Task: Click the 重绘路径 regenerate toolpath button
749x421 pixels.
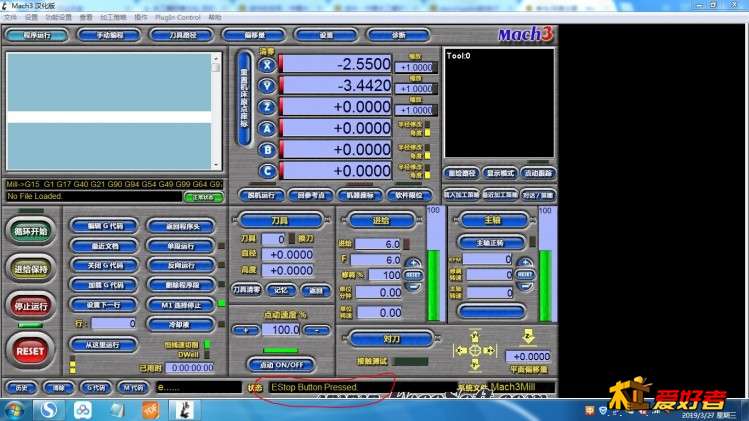Action: [x=461, y=173]
